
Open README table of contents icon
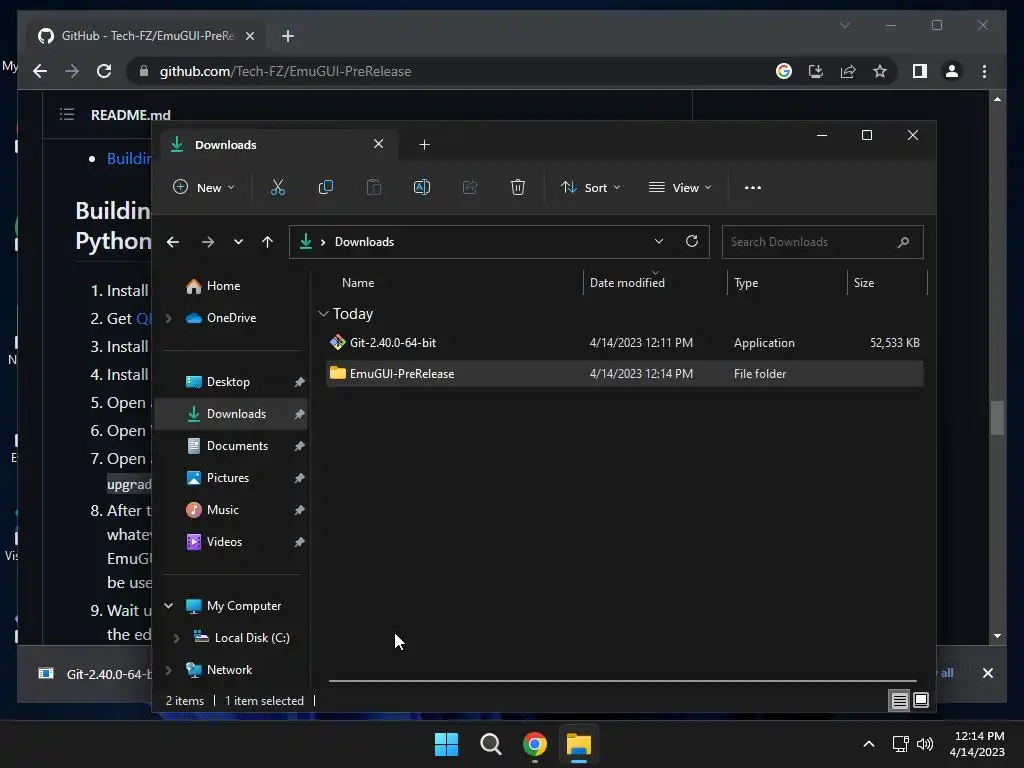point(67,115)
